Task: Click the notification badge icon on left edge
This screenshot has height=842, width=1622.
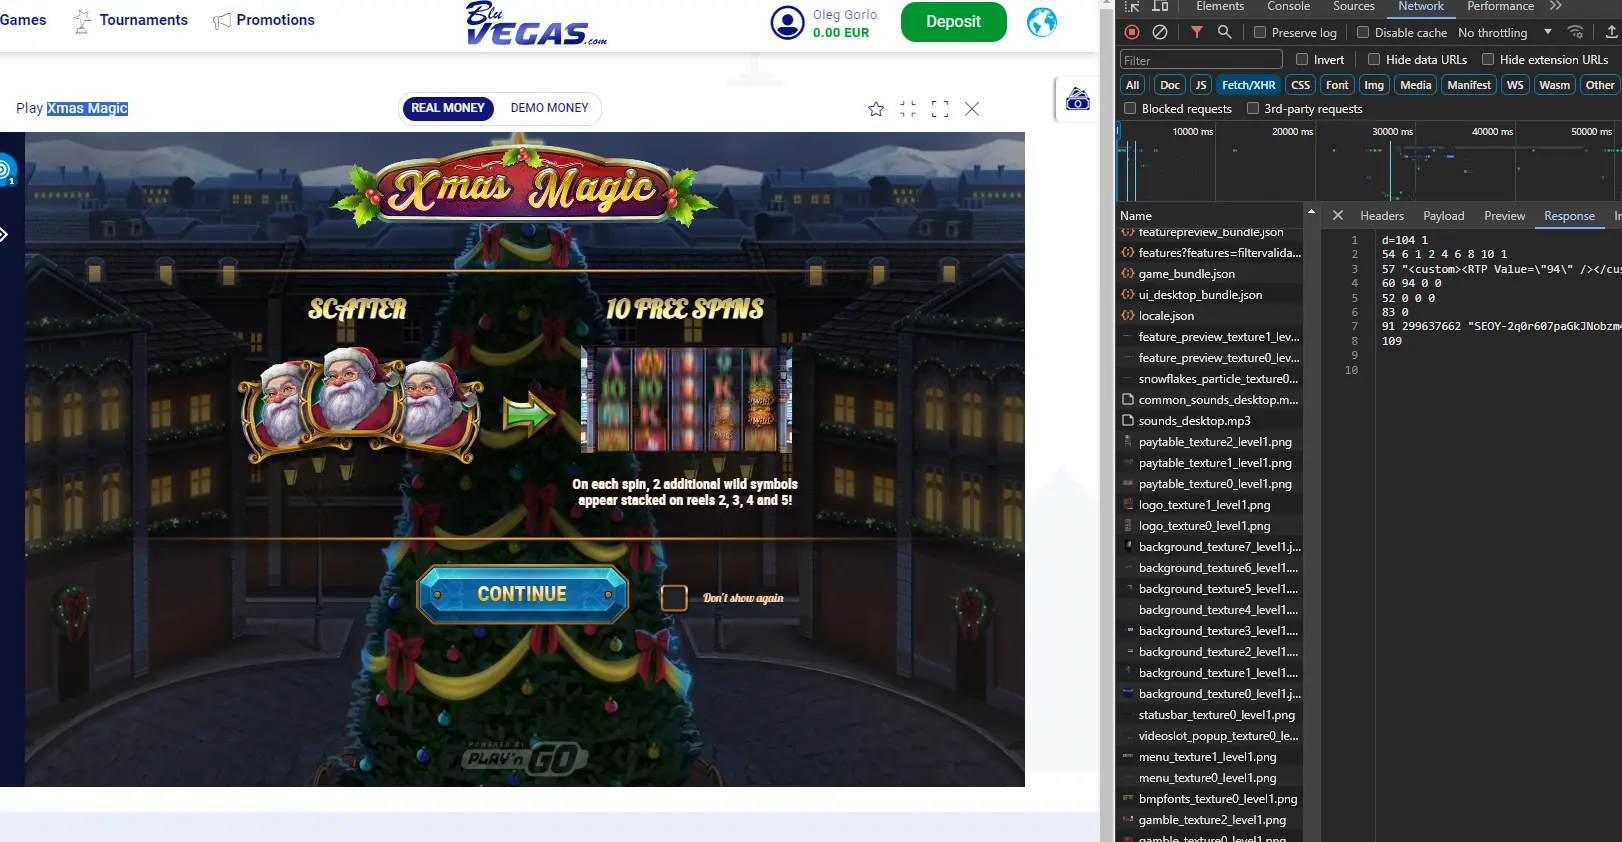Action: point(6,171)
